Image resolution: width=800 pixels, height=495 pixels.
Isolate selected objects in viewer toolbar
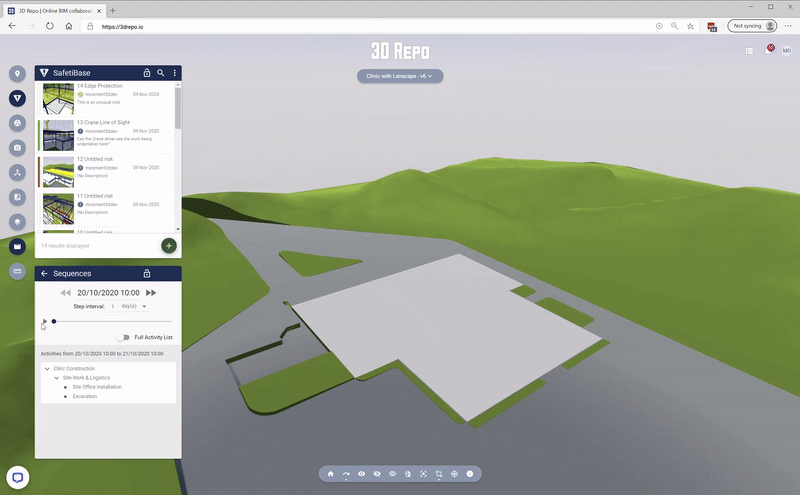tap(392, 474)
